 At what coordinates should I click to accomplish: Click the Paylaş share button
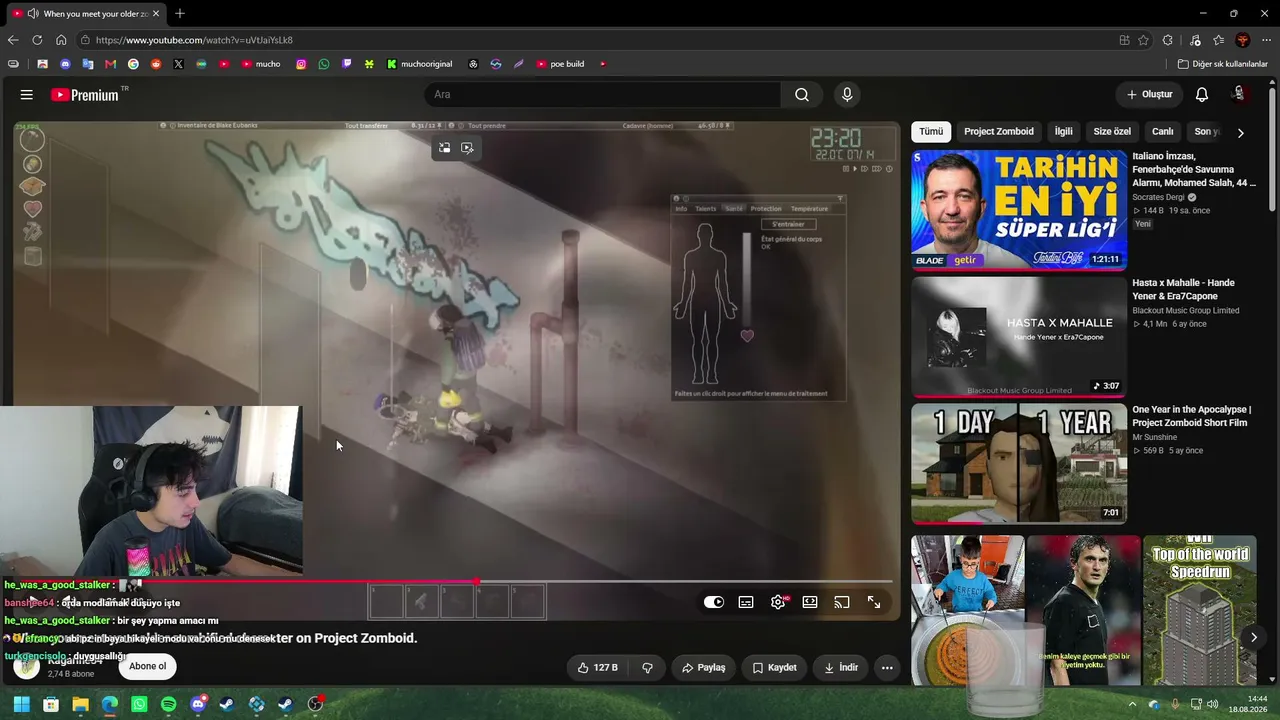[703, 667]
